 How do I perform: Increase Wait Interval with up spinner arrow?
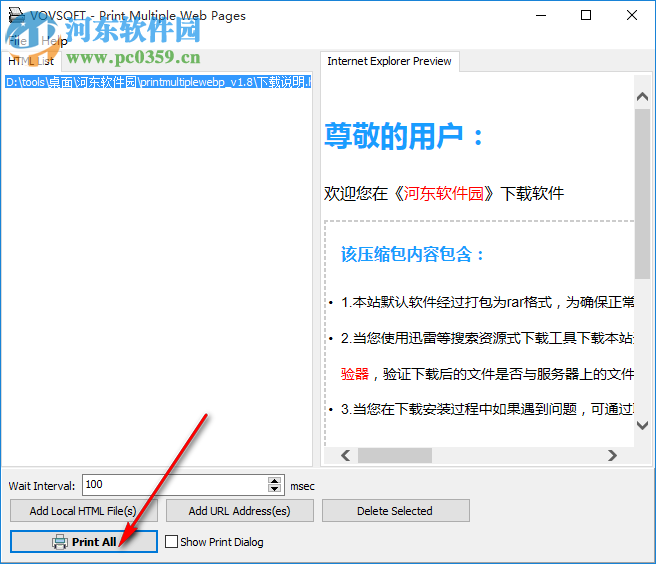(274, 481)
